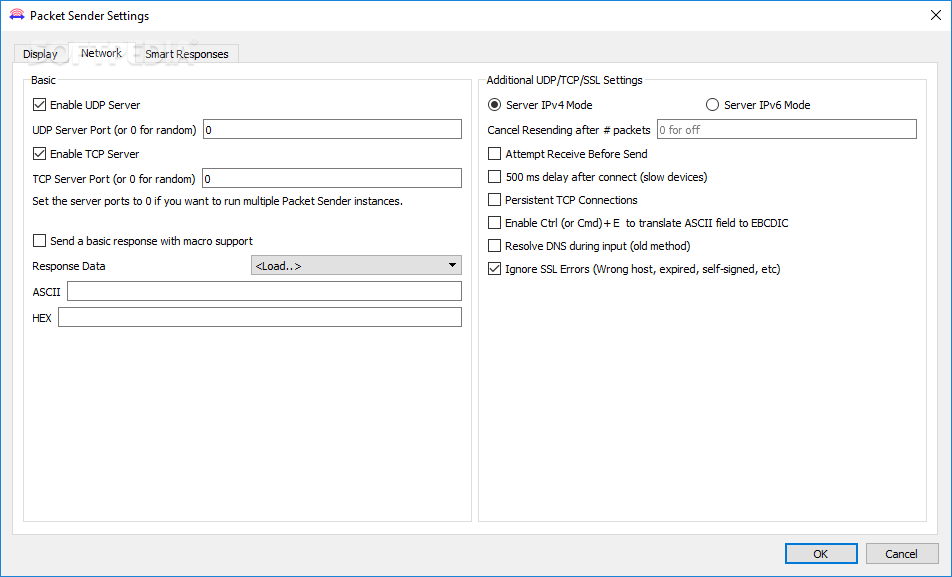Click the 'Additional UDP/TCP/SSL Settings' group title
This screenshot has height=577, width=952.
tap(564, 80)
